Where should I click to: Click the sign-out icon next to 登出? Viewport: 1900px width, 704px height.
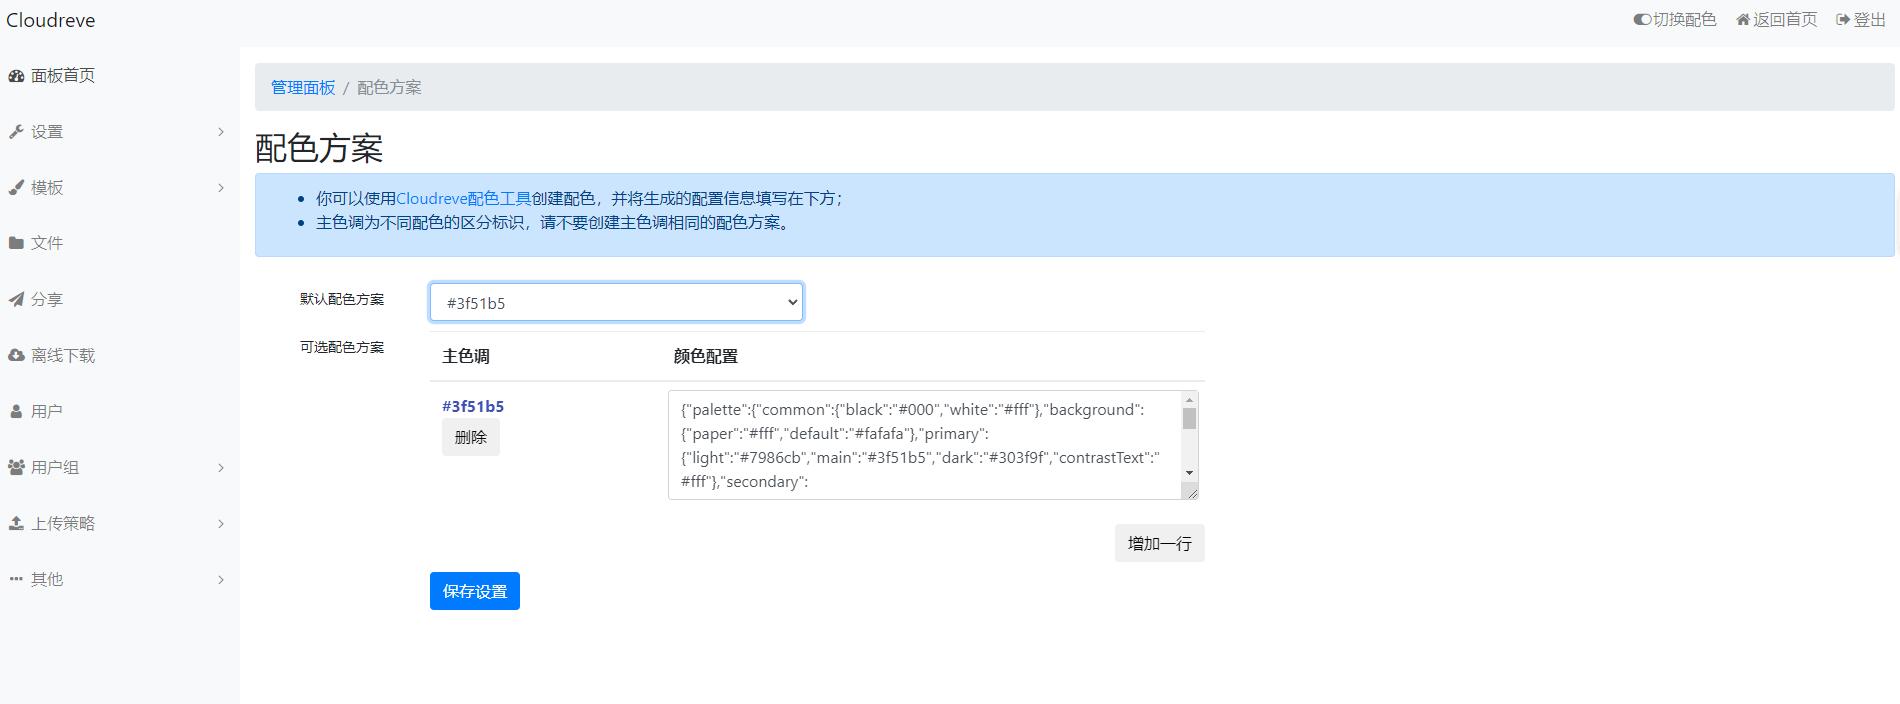coord(1843,20)
